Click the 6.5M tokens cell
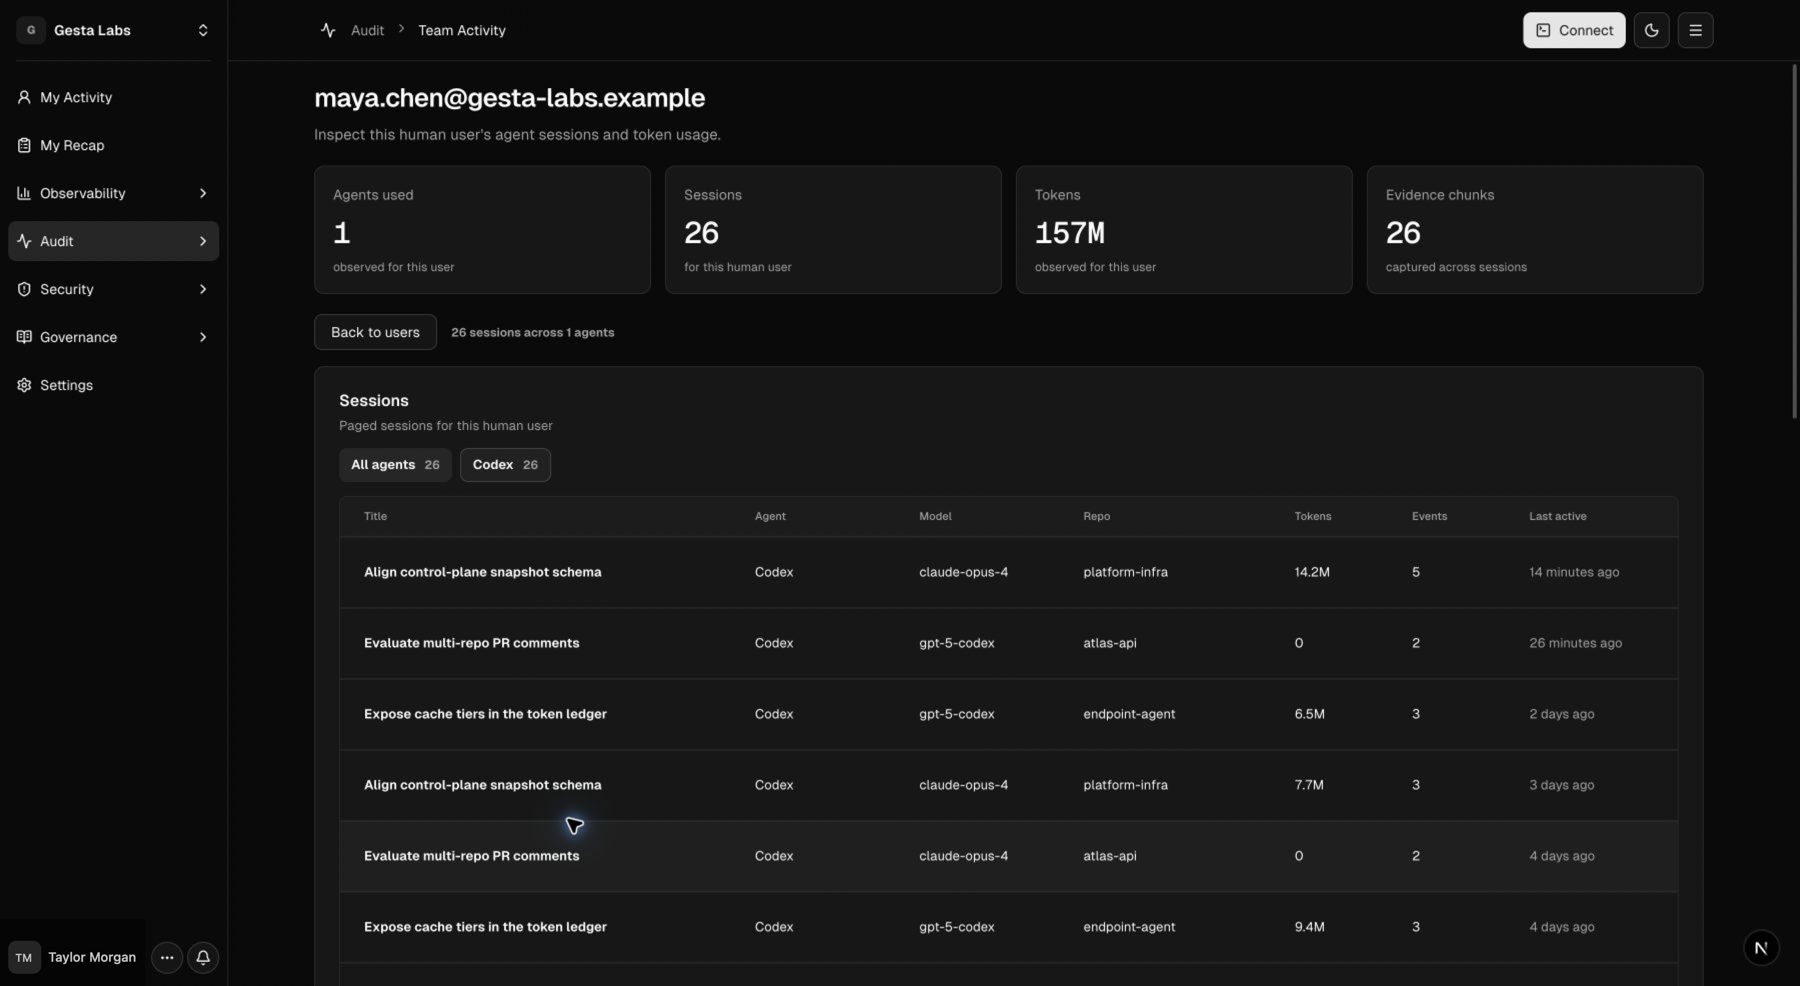This screenshot has height=986, width=1800. [x=1309, y=714]
